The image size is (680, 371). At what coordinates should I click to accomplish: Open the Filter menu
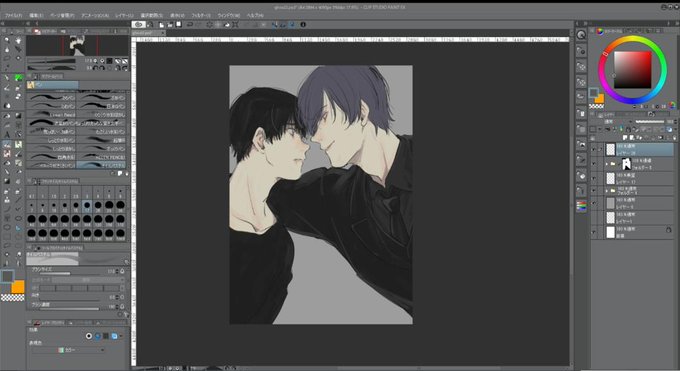tap(201, 15)
